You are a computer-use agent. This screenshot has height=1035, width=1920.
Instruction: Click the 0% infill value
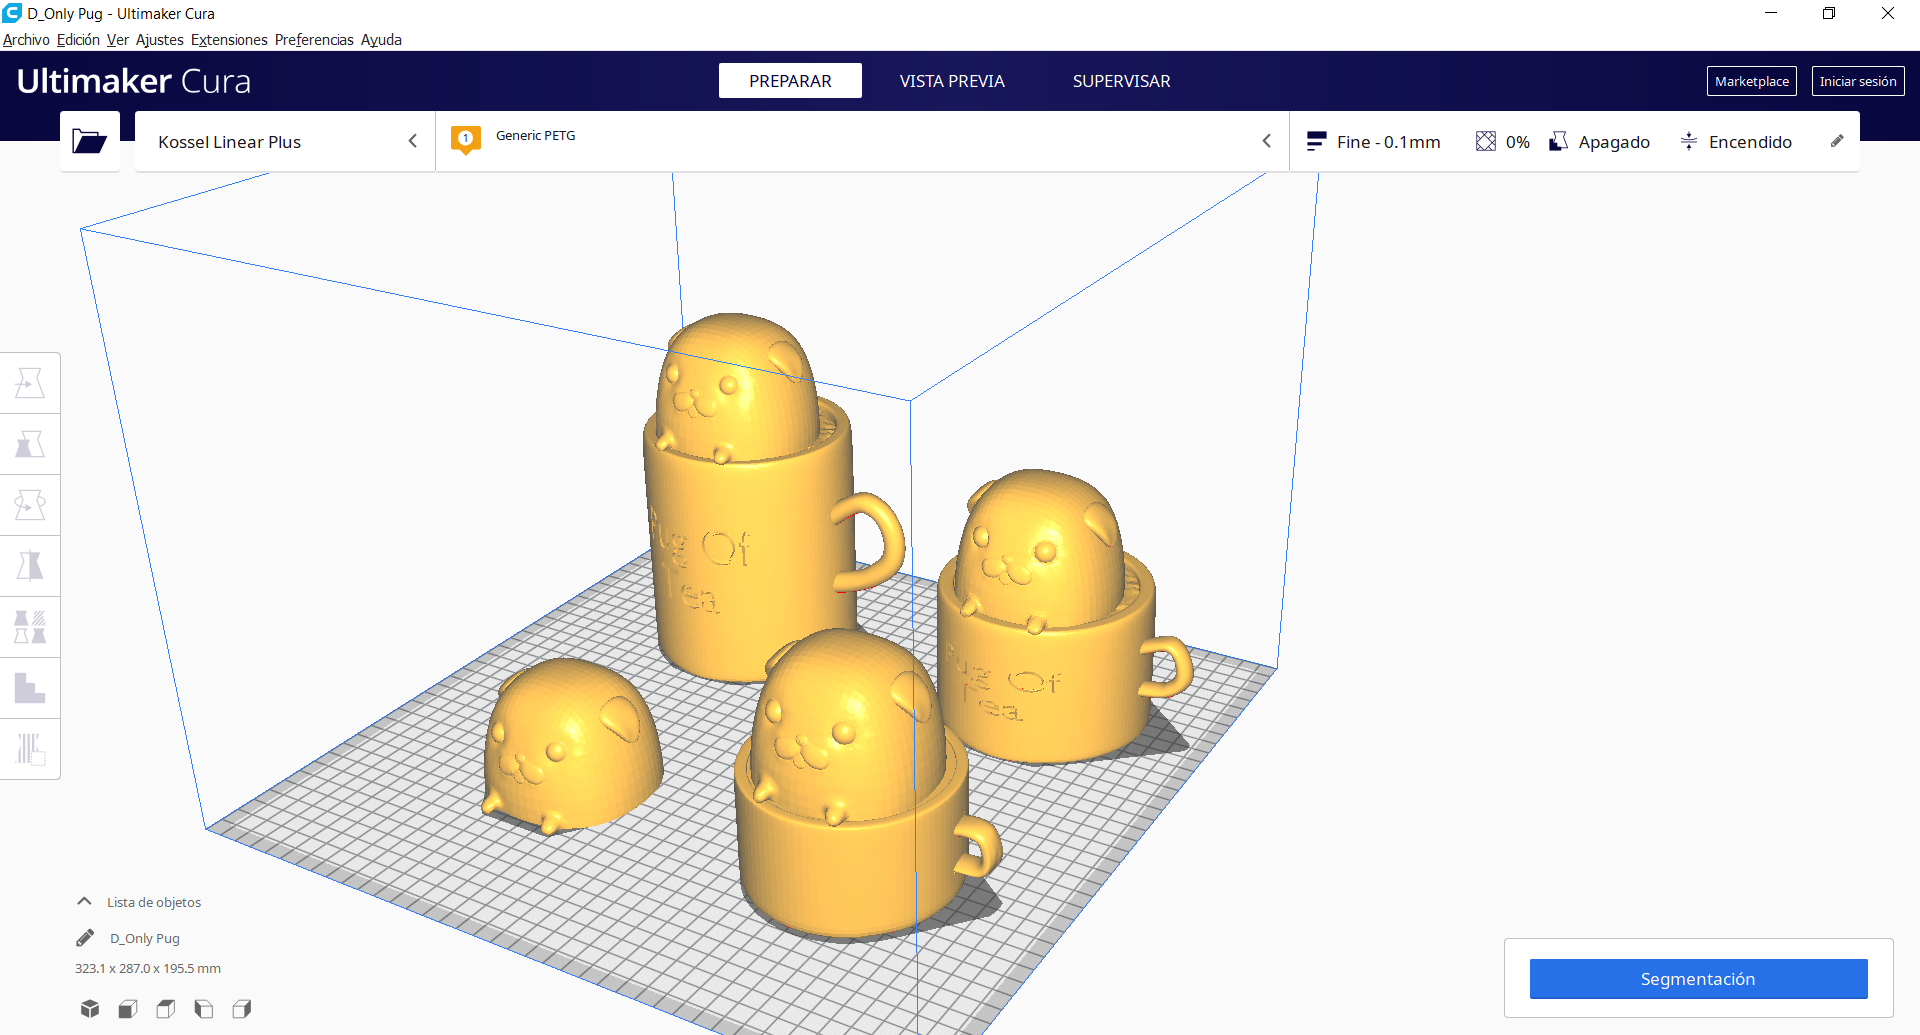(1518, 142)
